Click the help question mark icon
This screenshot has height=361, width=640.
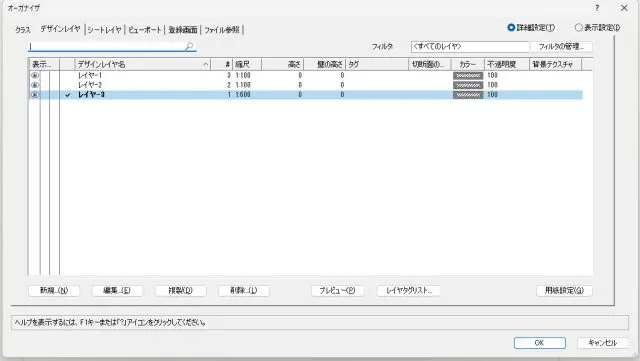point(597,8)
